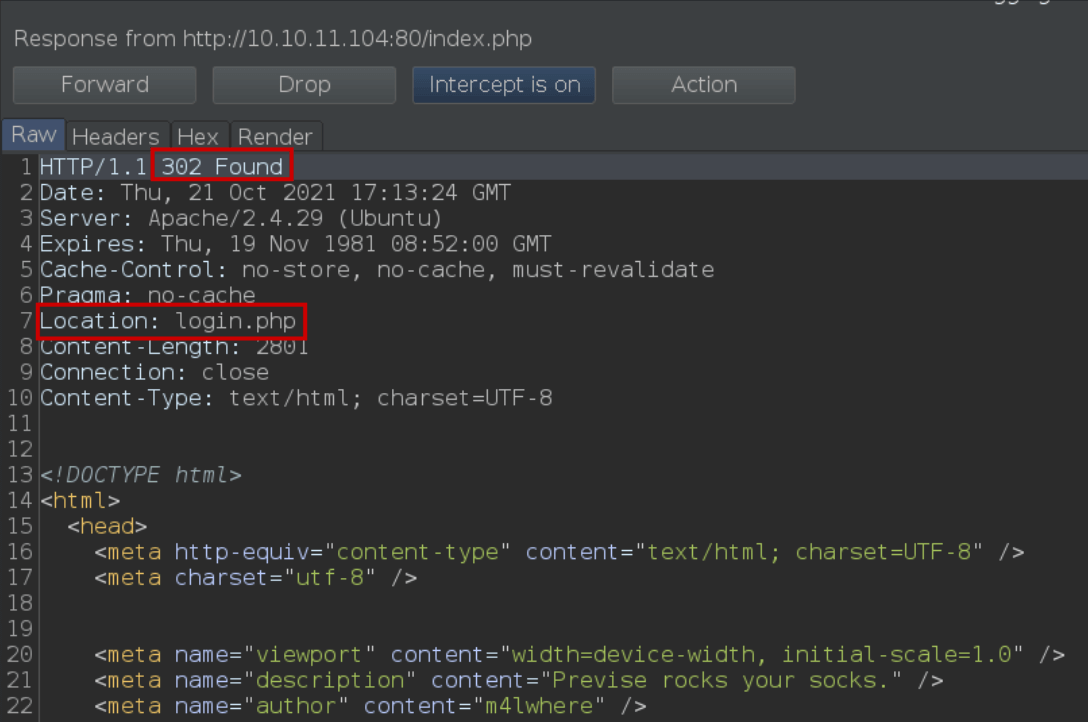Click line number 13 in gutter
Image resolution: width=1088 pixels, height=722 pixels.
tap(20, 475)
